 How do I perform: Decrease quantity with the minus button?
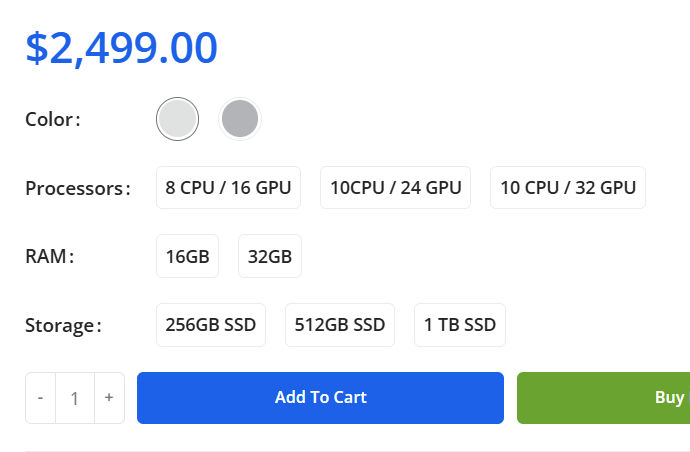pyautogui.click(x=41, y=398)
